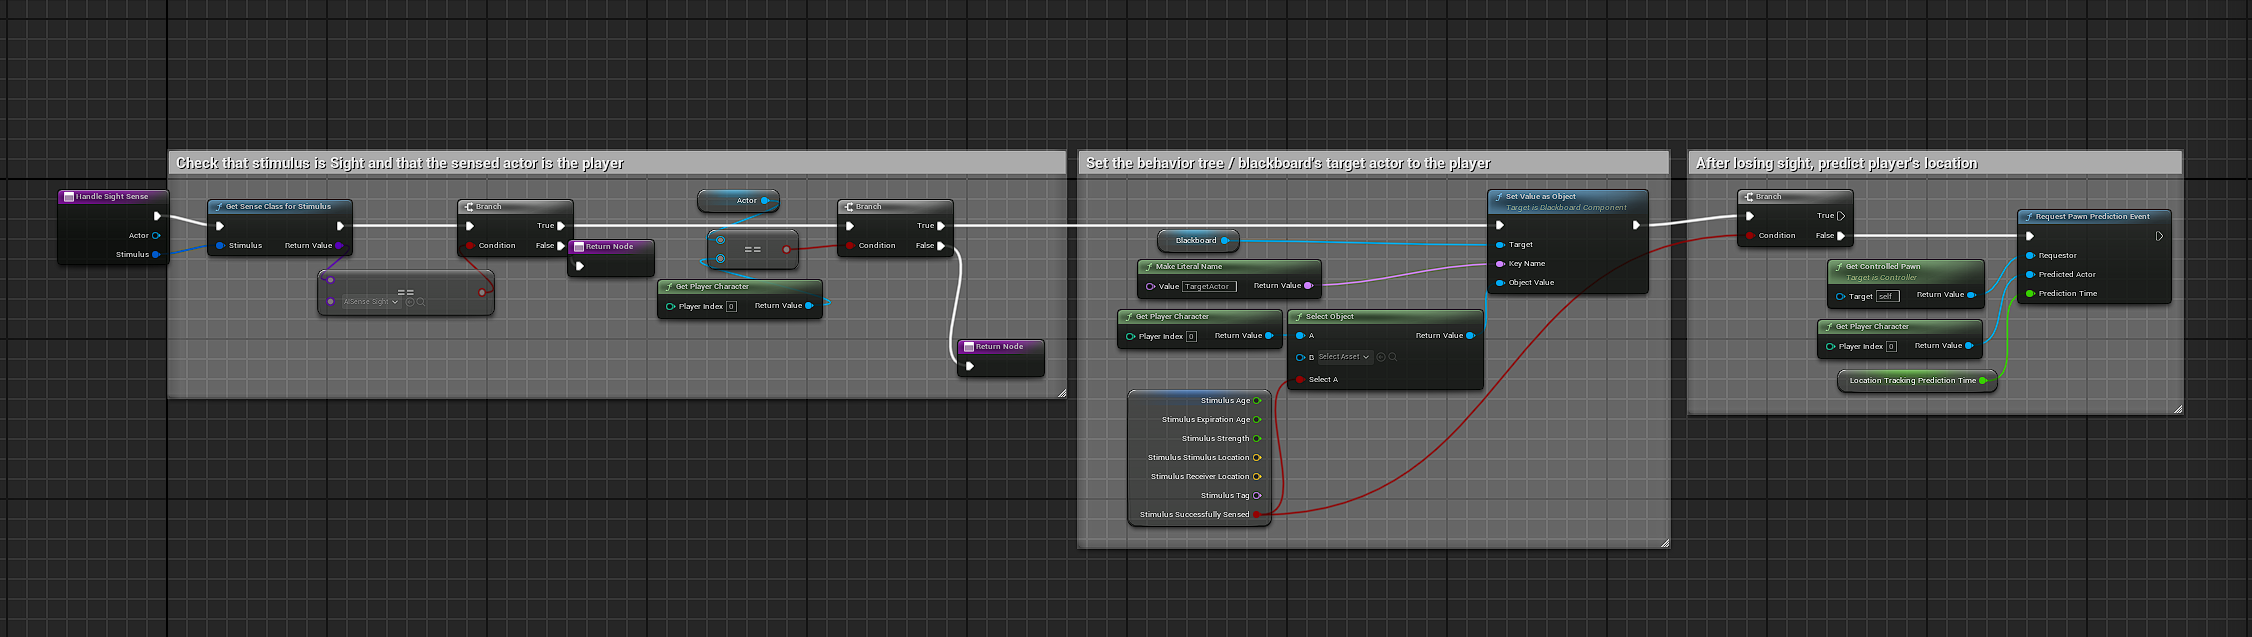Click the browse magnifier icon beside Select Asset

pyautogui.click(x=1392, y=357)
